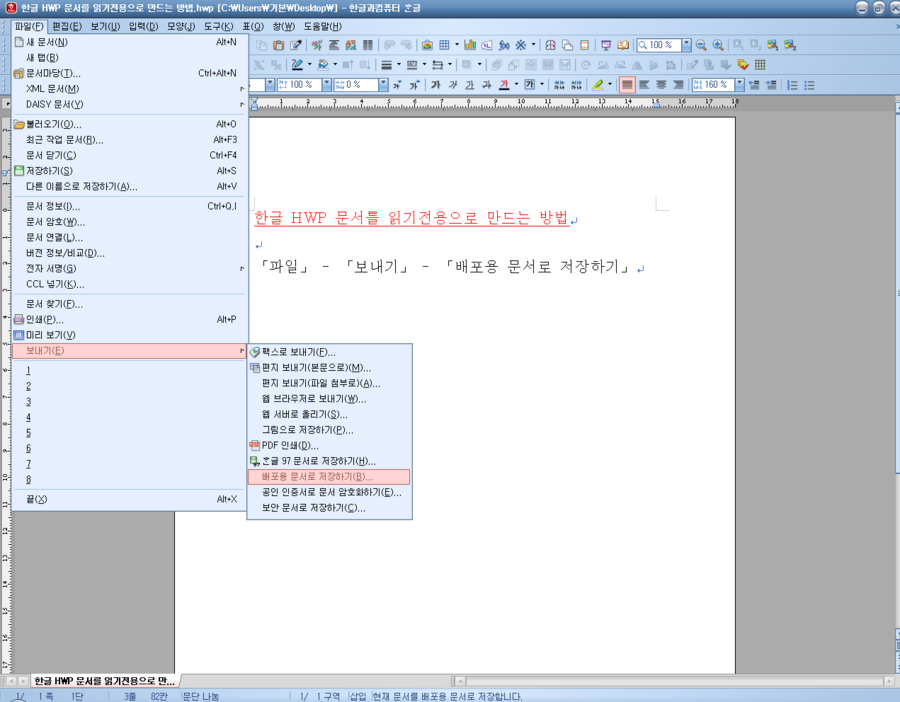900x702 pixels.
Task: Click 불러오기 in the File menu
Action: click(130, 125)
